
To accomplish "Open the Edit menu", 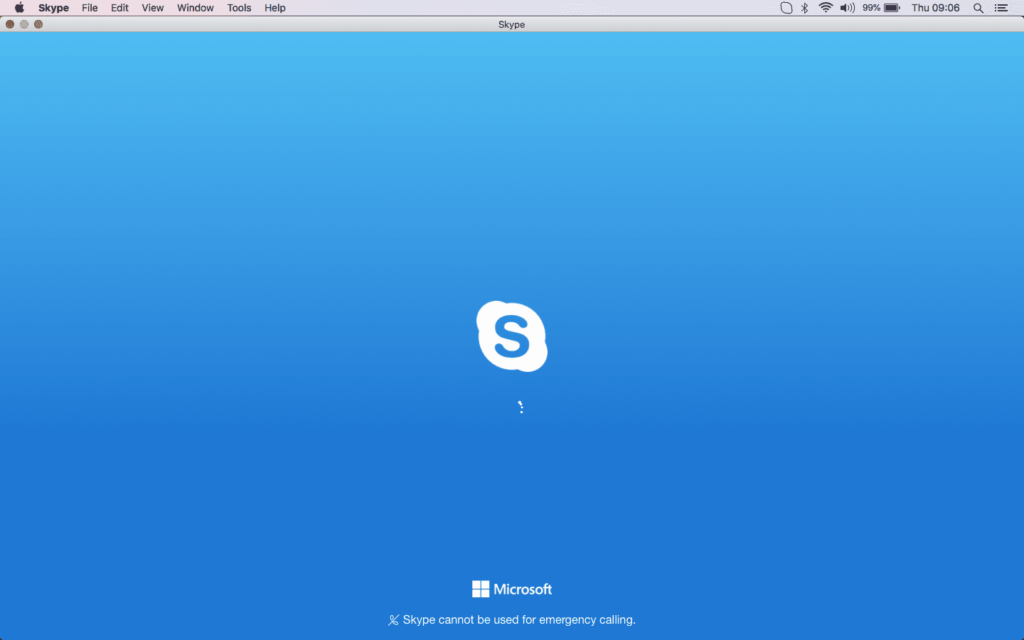I will tap(120, 8).
